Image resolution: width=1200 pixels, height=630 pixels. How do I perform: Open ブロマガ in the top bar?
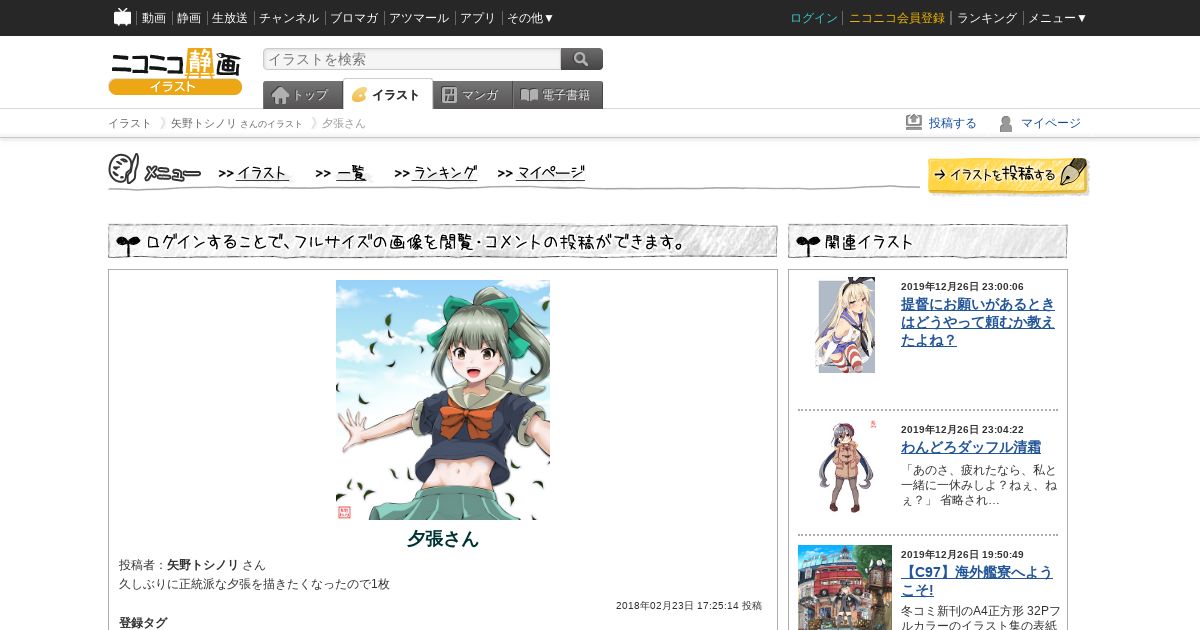point(354,18)
